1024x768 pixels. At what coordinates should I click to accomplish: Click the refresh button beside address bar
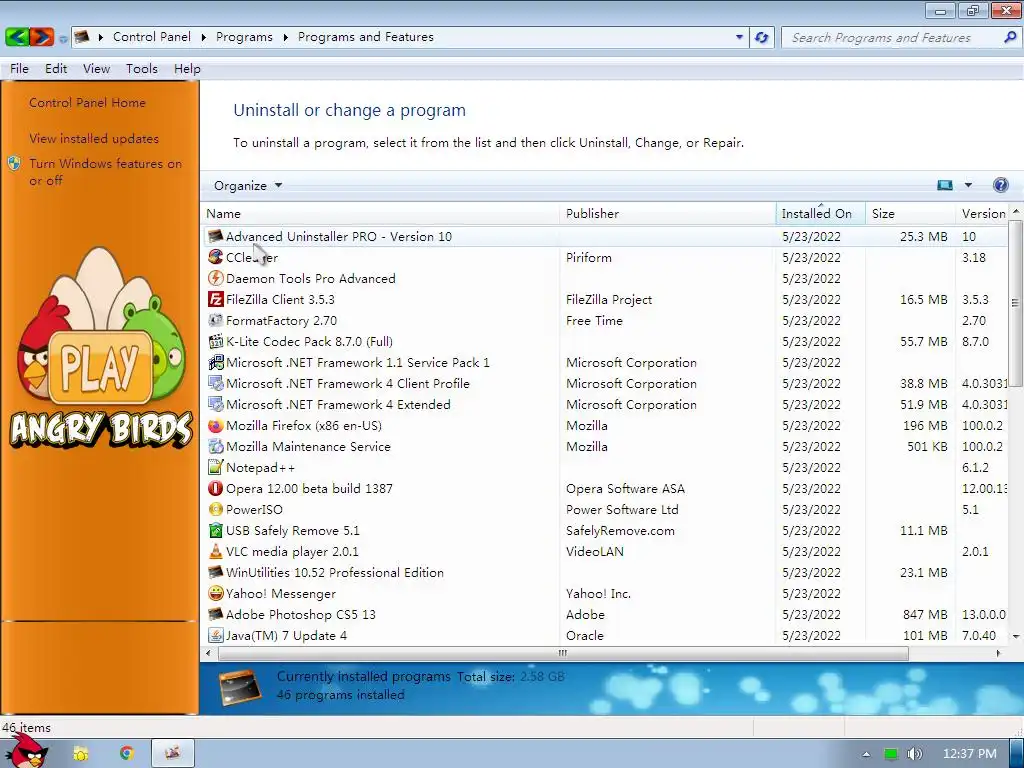point(761,37)
